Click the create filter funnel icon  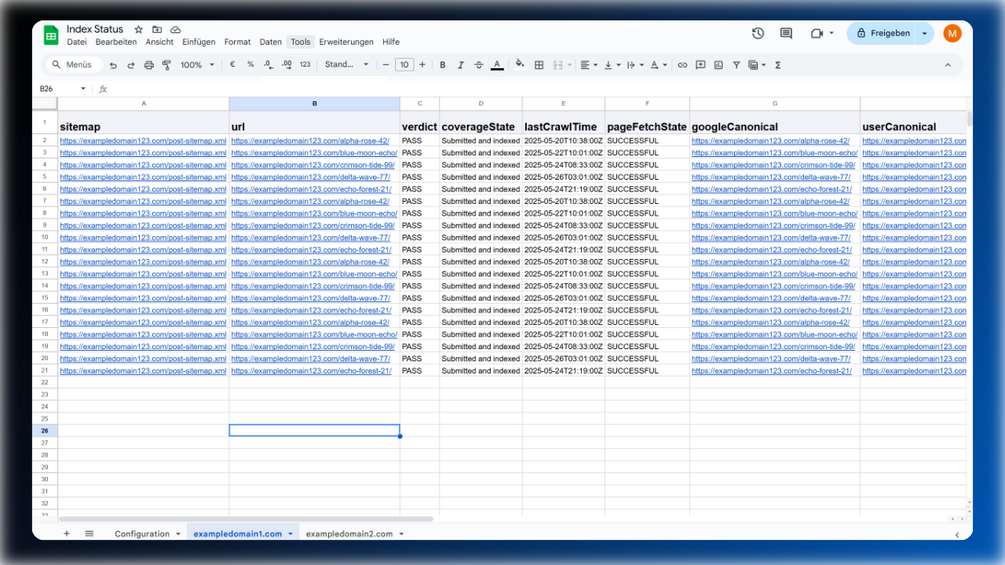click(x=736, y=65)
